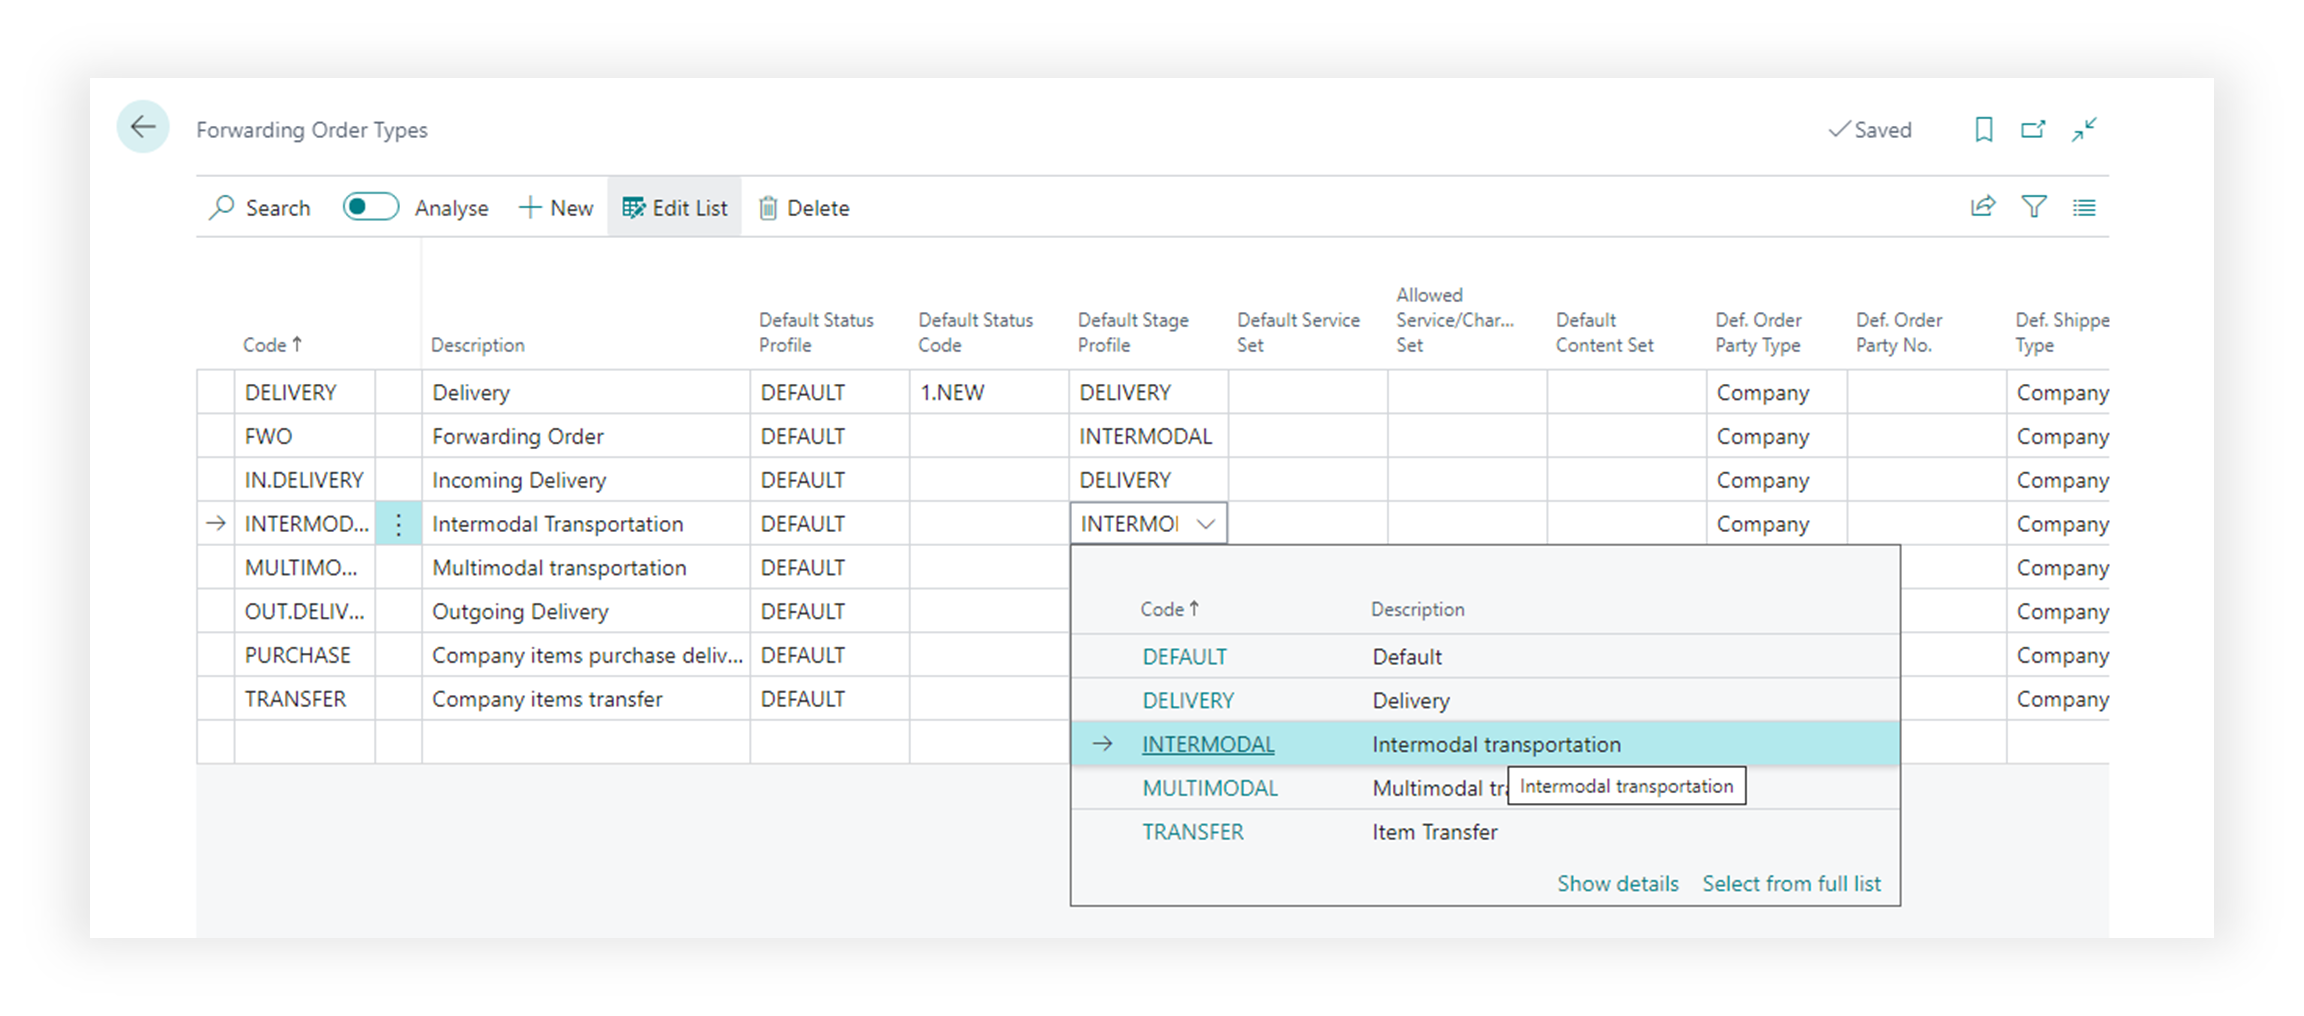Image resolution: width=2304 pixels, height=1016 pixels.
Task: Click the collapse page icon
Action: (2084, 130)
